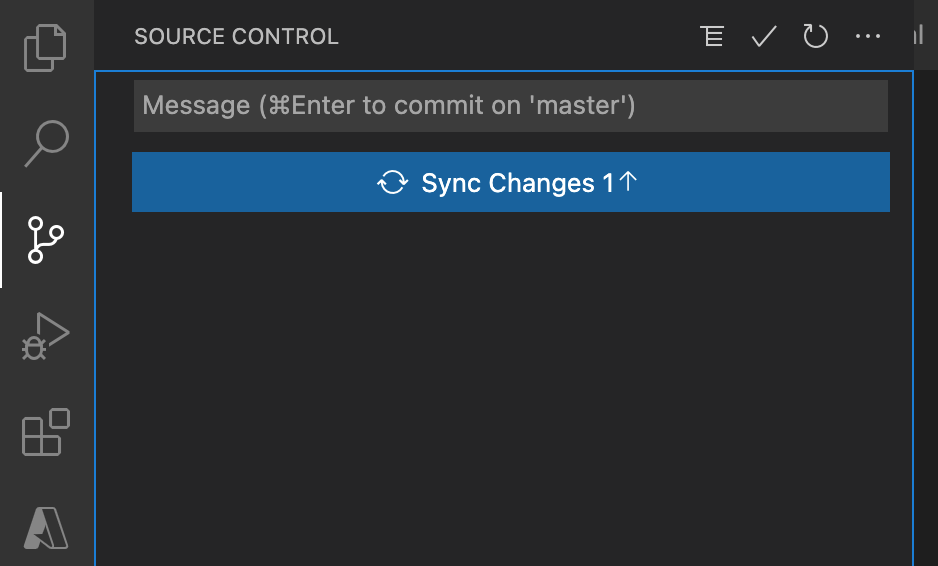Click the circular sync arrows icon
Viewport: 938px width, 566px height.
[392, 183]
